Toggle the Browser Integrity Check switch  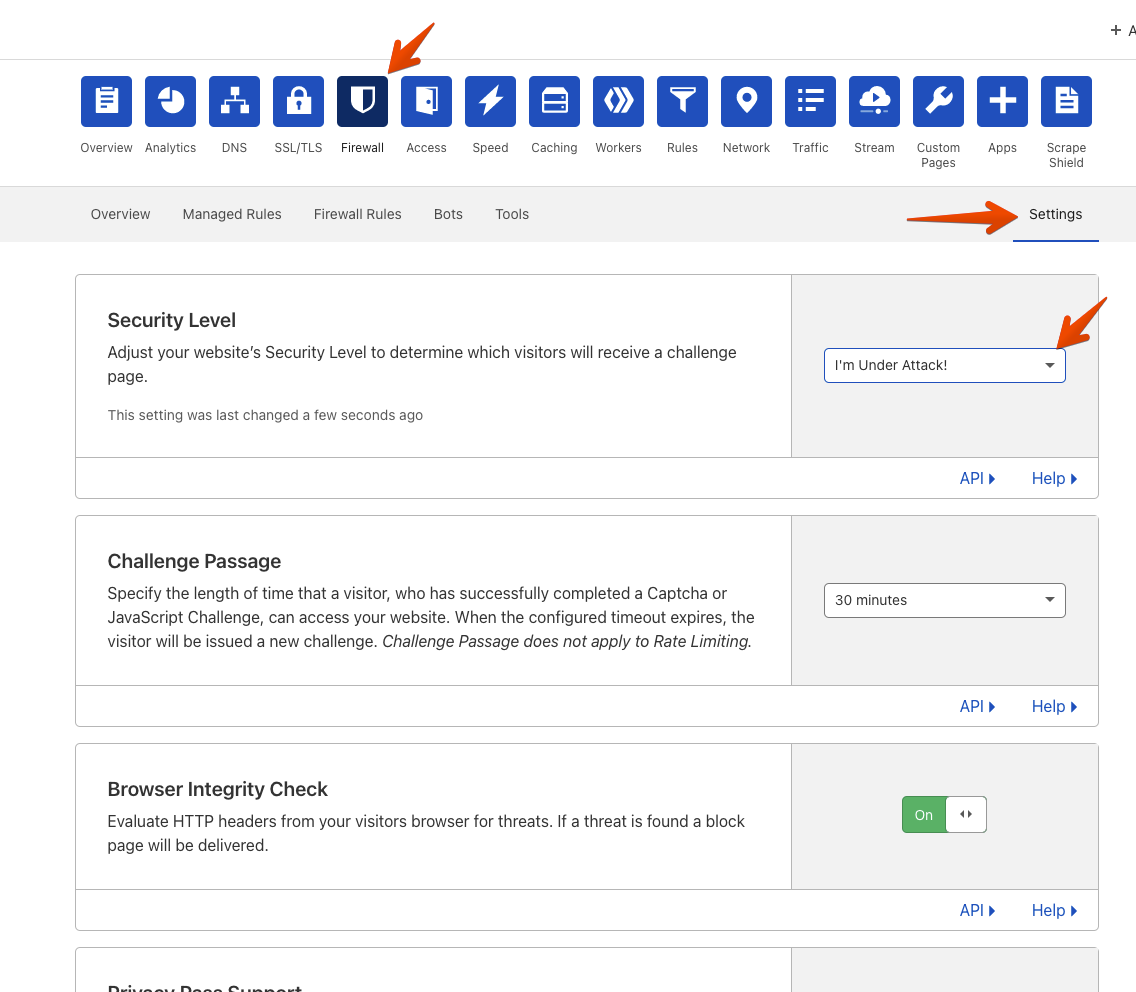(x=944, y=814)
